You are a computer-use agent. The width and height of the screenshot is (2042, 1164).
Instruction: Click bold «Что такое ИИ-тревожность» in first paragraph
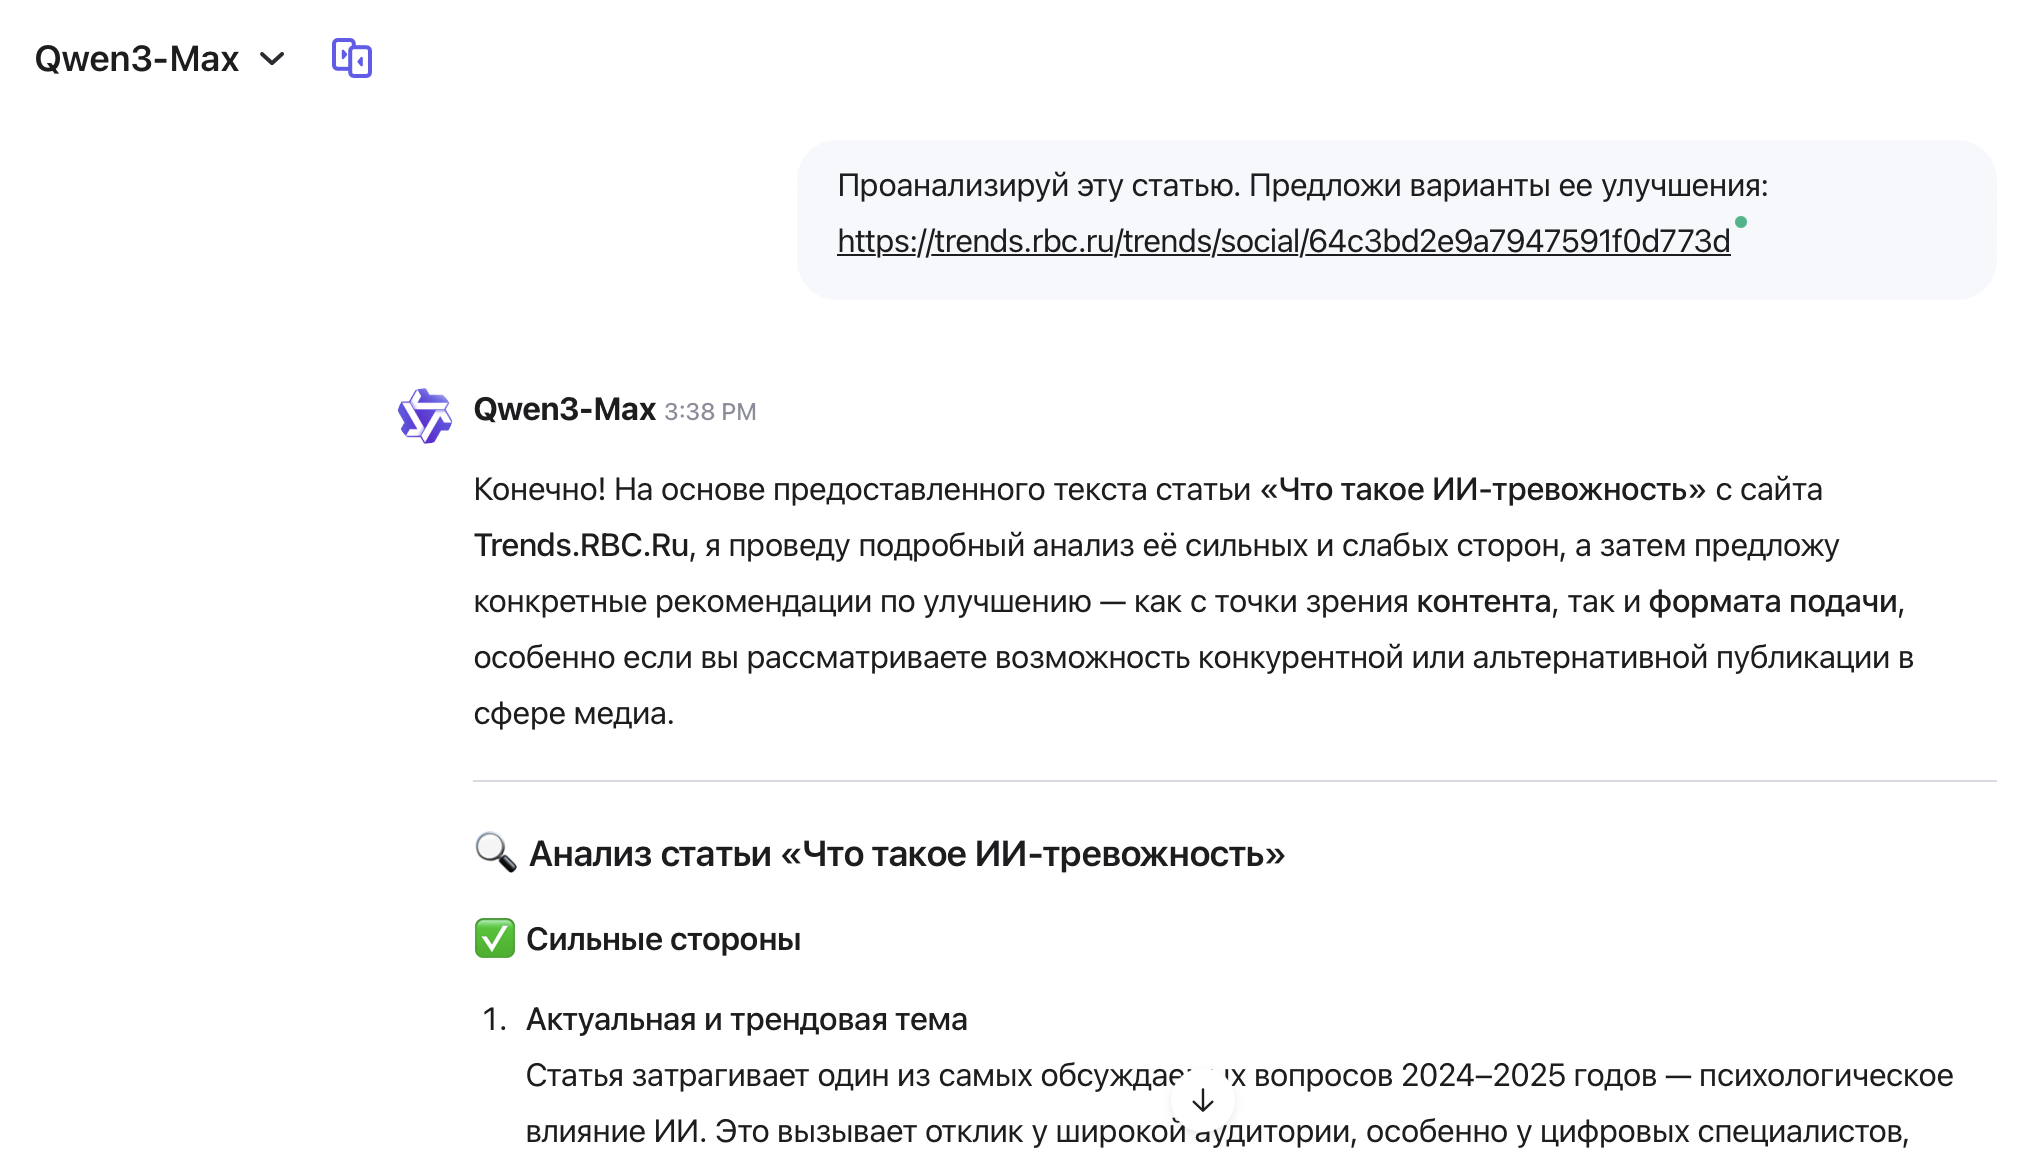click(1483, 489)
